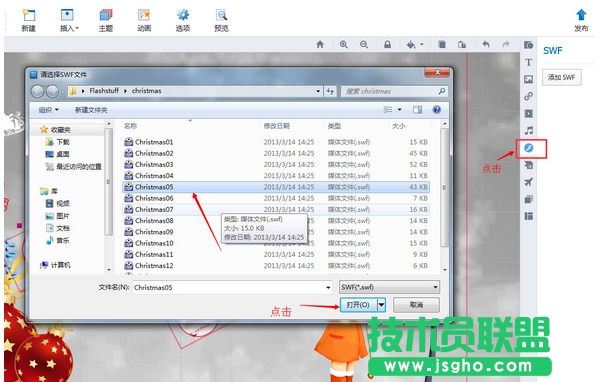Expand the address bar path dropdown
Screen dimensions: 595x382
point(318,91)
